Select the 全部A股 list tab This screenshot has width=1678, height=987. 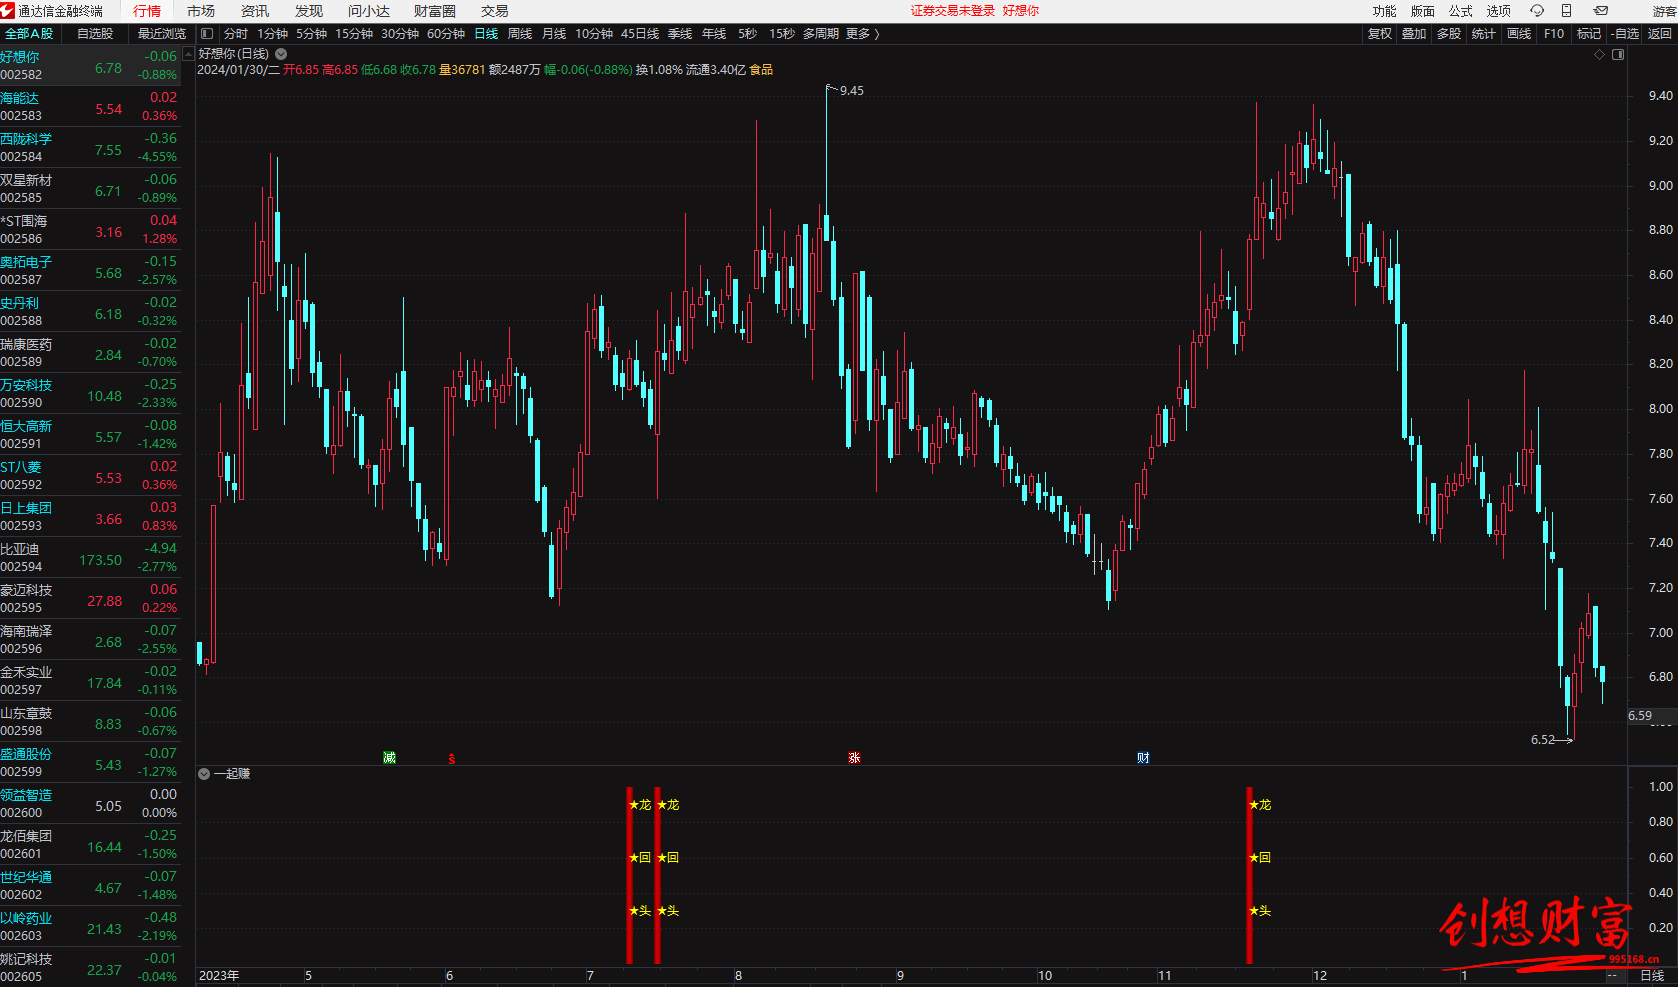coord(29,33)
